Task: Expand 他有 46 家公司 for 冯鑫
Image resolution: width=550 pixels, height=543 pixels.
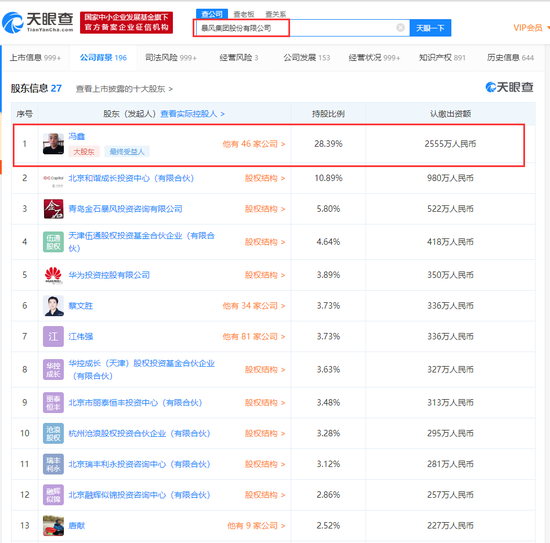Action: click(254, 144)
